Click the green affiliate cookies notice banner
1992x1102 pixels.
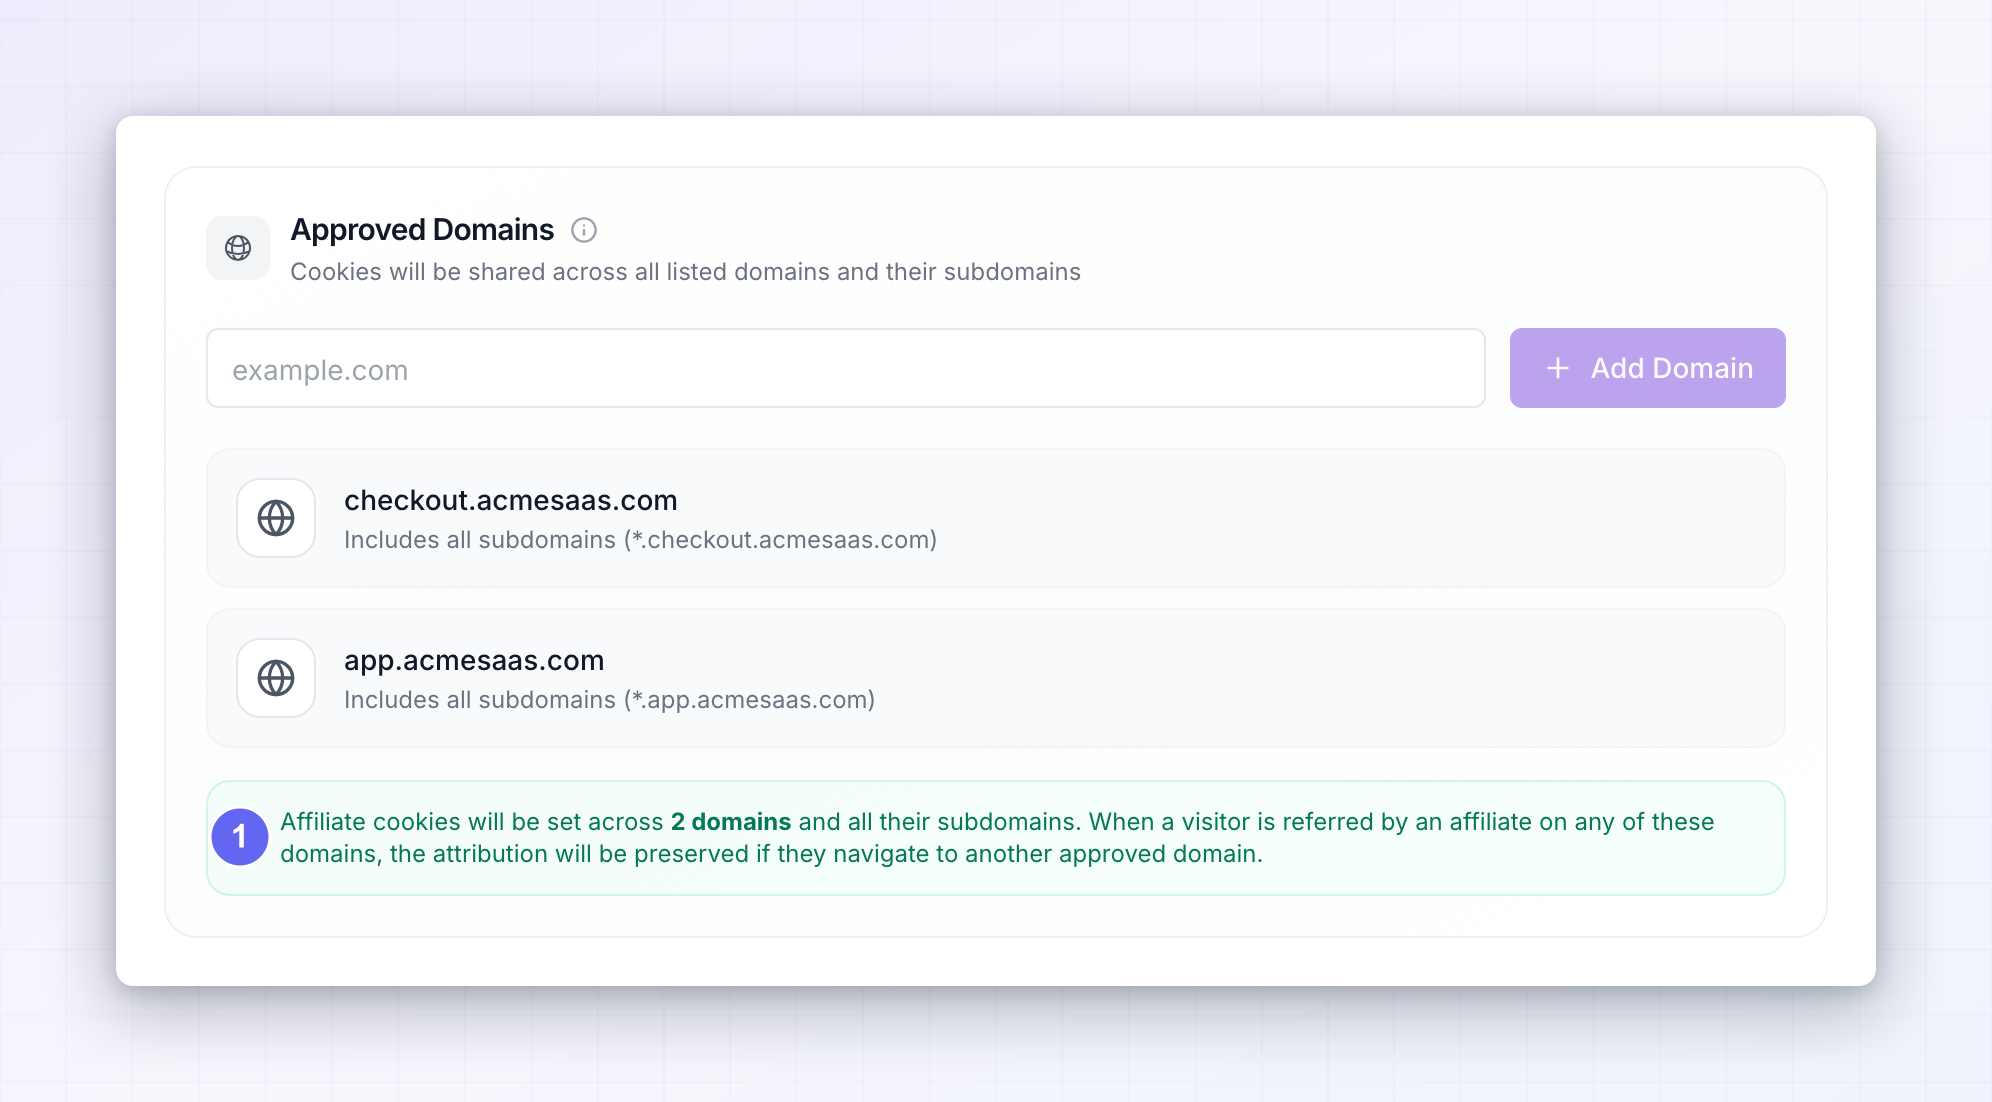click(996, 838)
